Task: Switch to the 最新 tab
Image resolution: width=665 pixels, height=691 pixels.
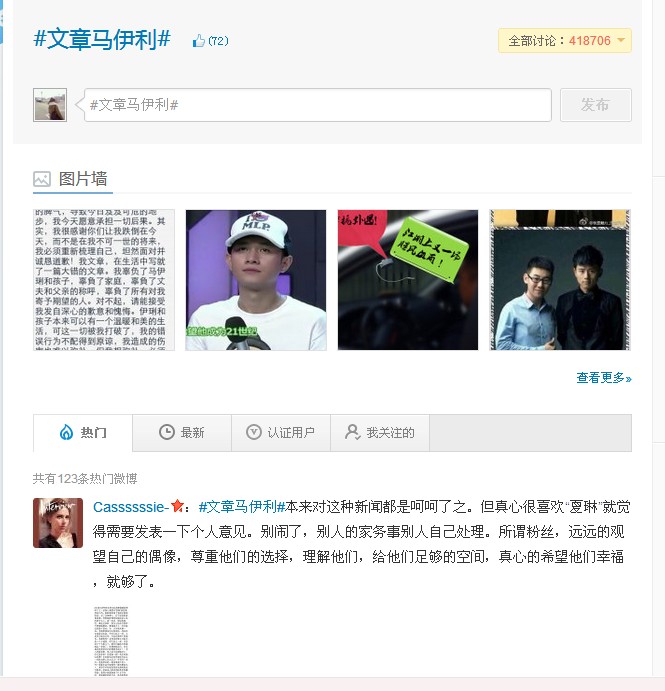Action: (182, 433)
